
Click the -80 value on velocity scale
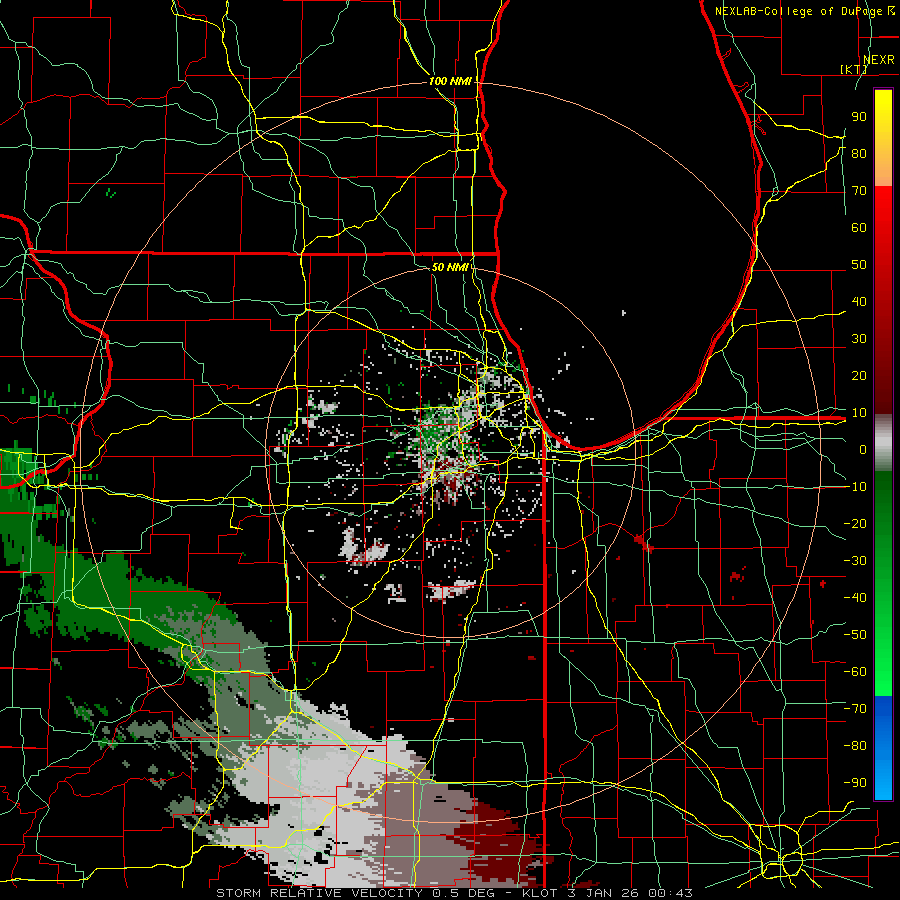855,746
